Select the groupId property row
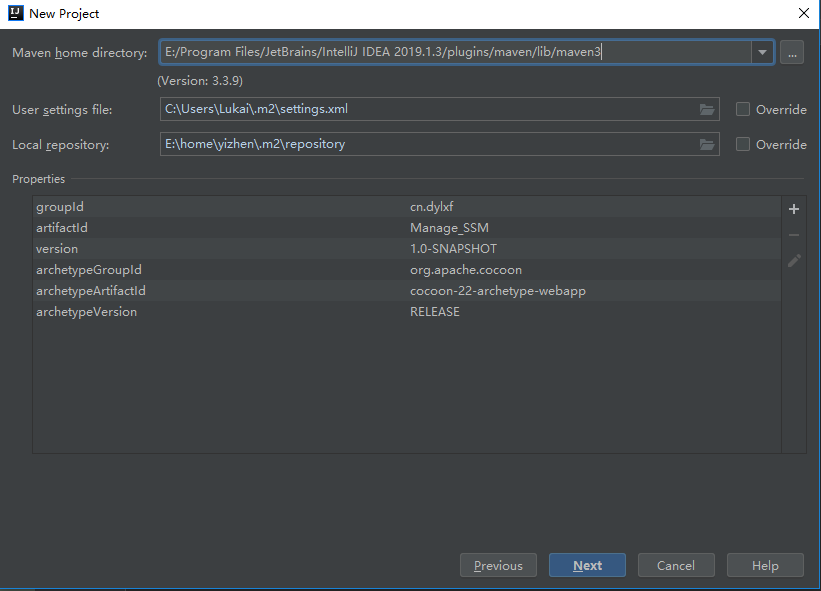Viewport: 821px width, 591px height. (x=407, y=207)
